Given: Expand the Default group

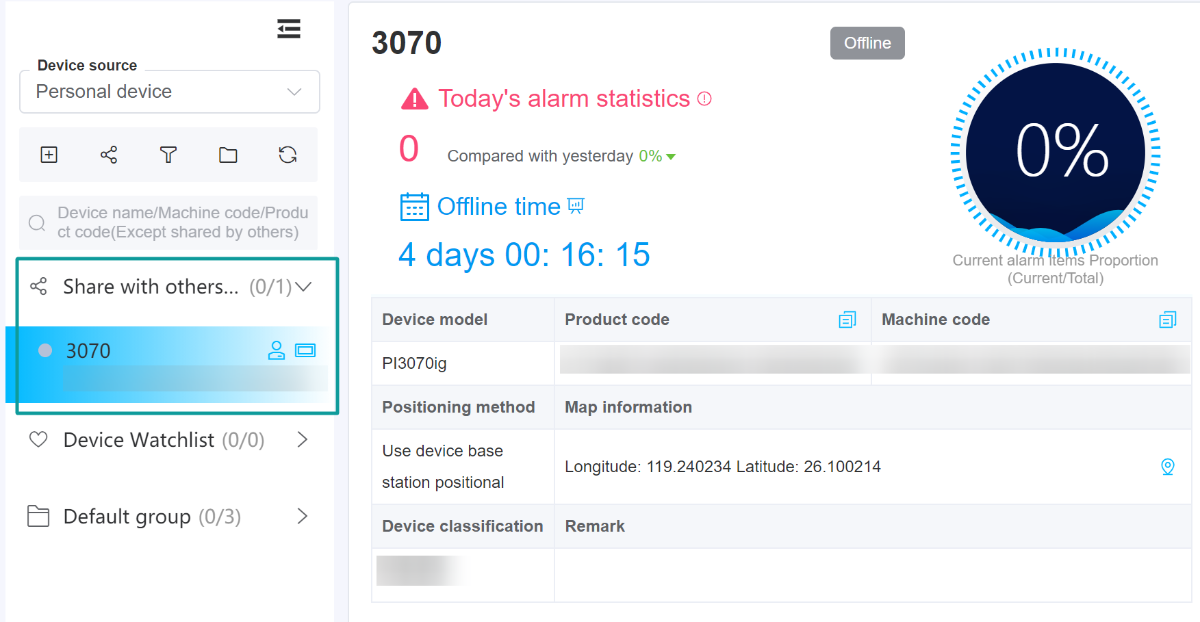Looking at the screenshot, I should (x=302, y=517).
